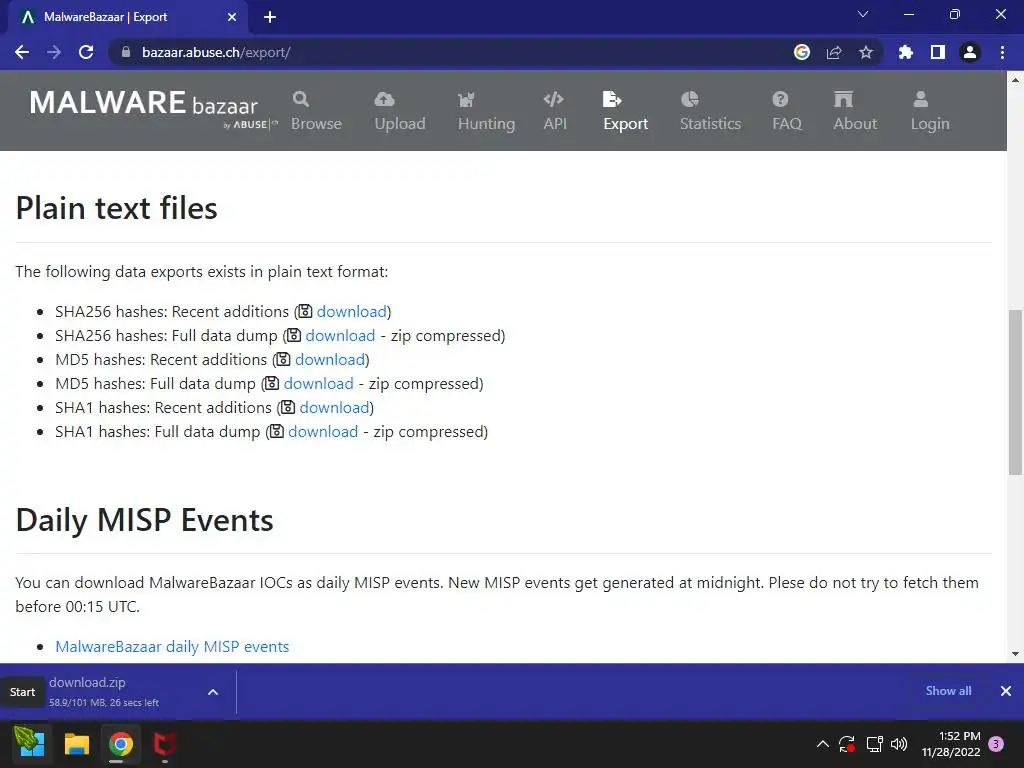Expand download.zip options chevron

(x=213, y=692)
